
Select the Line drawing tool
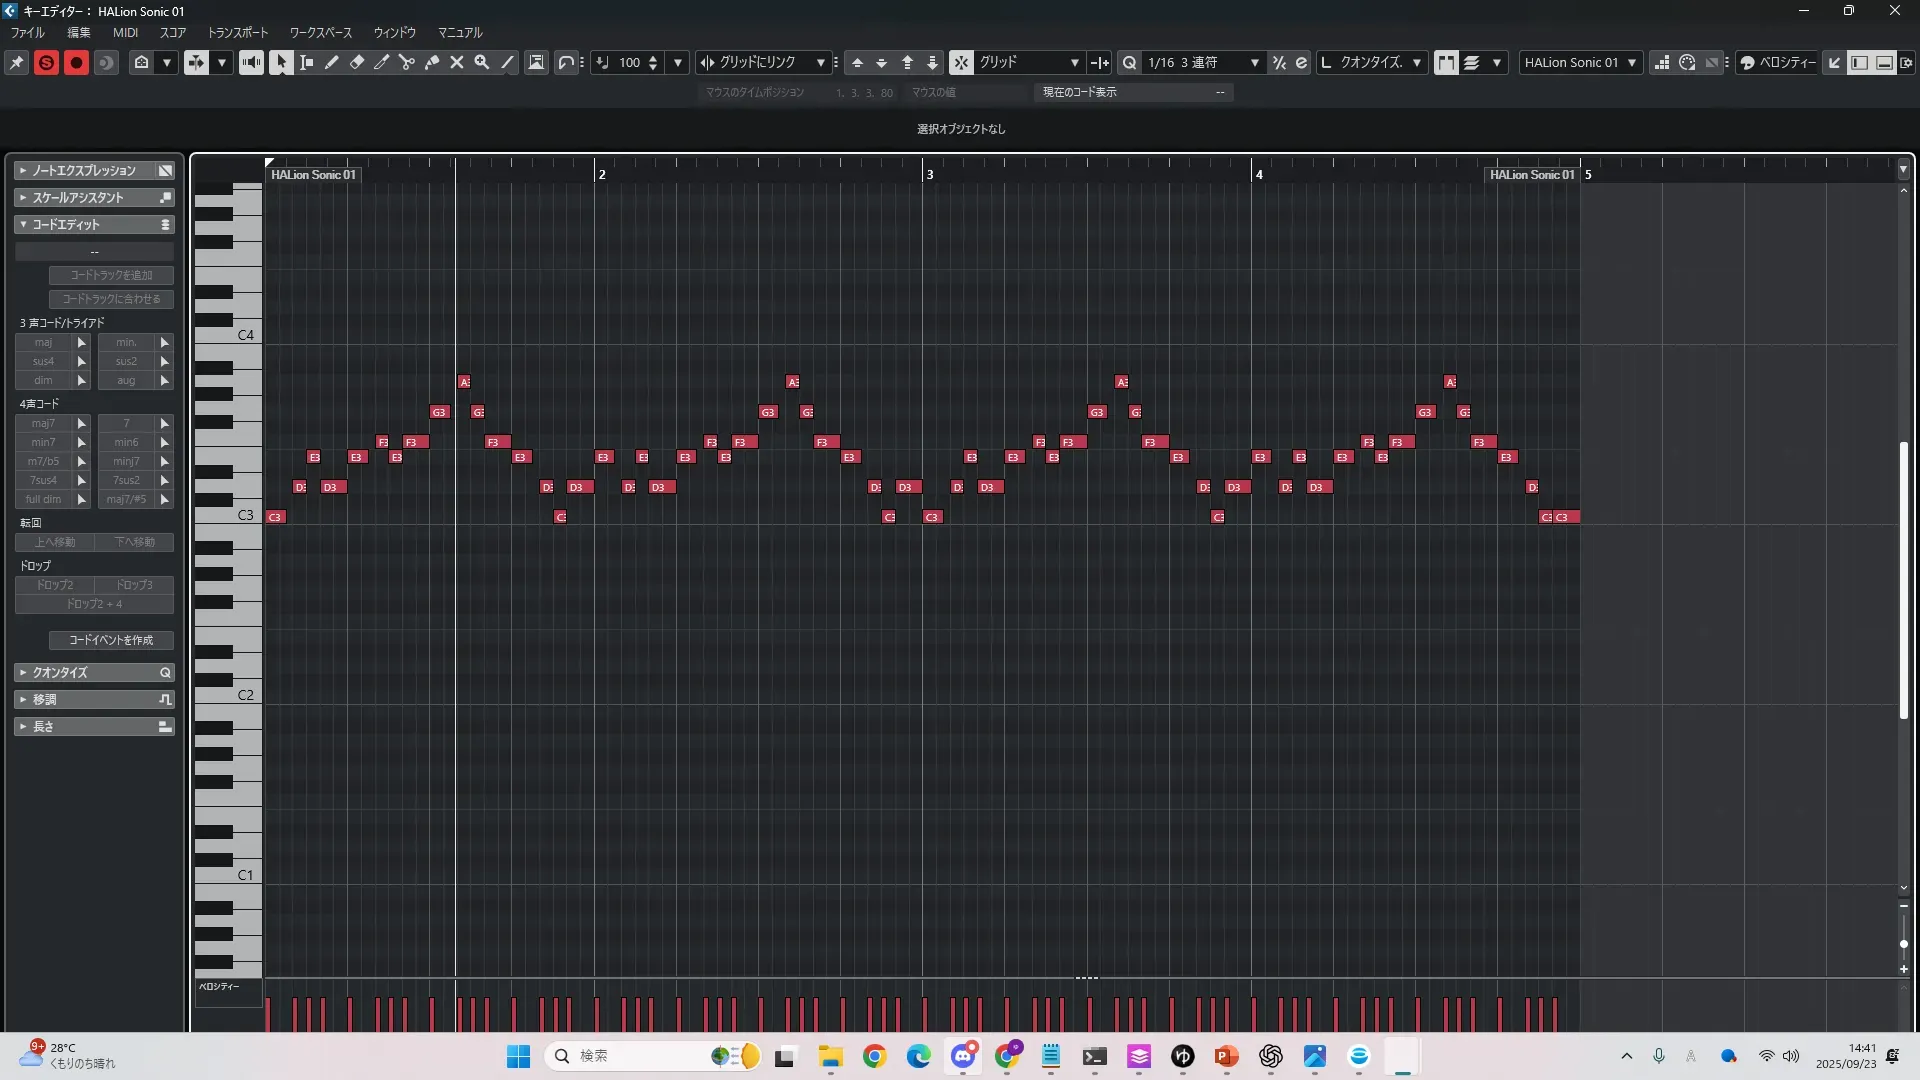pos(507,62)
